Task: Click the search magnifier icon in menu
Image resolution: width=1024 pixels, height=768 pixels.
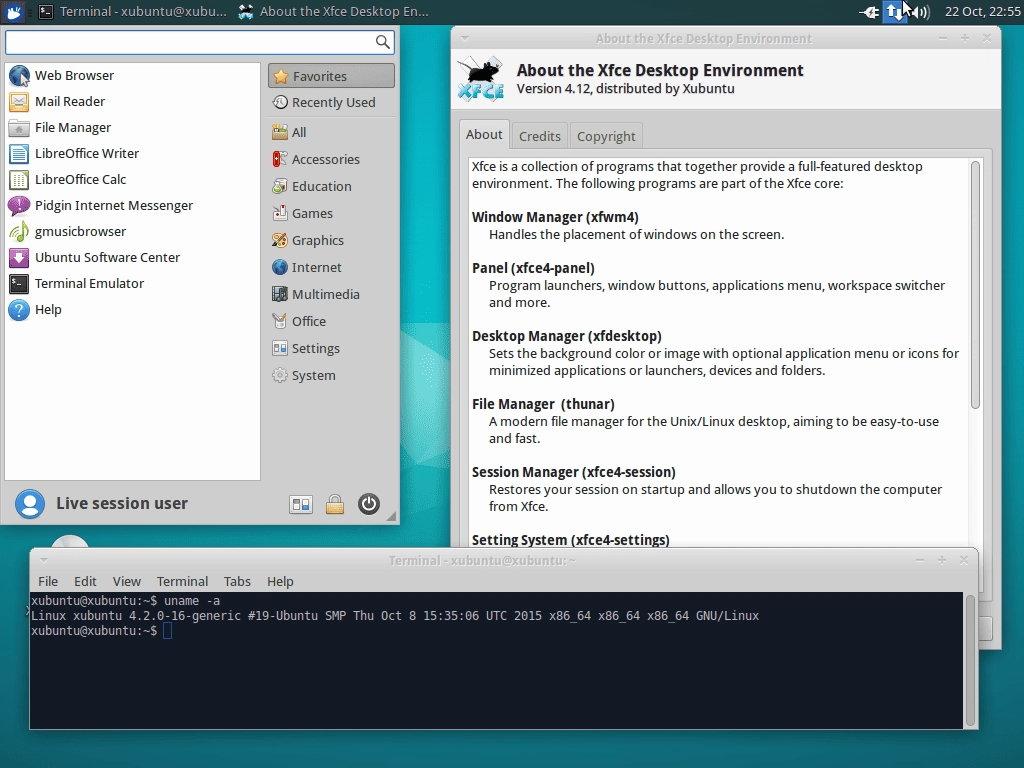Action: (383, 42)
